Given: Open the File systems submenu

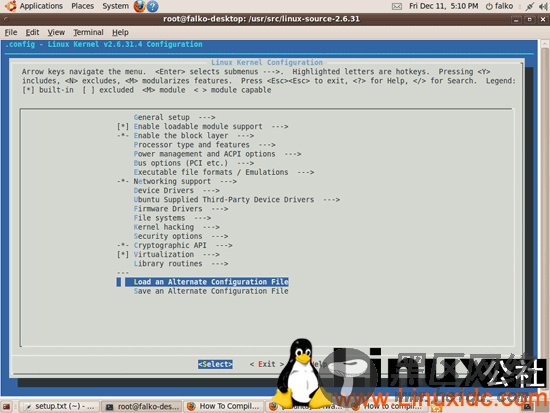Looking at the screenshot, I should 172,218.
